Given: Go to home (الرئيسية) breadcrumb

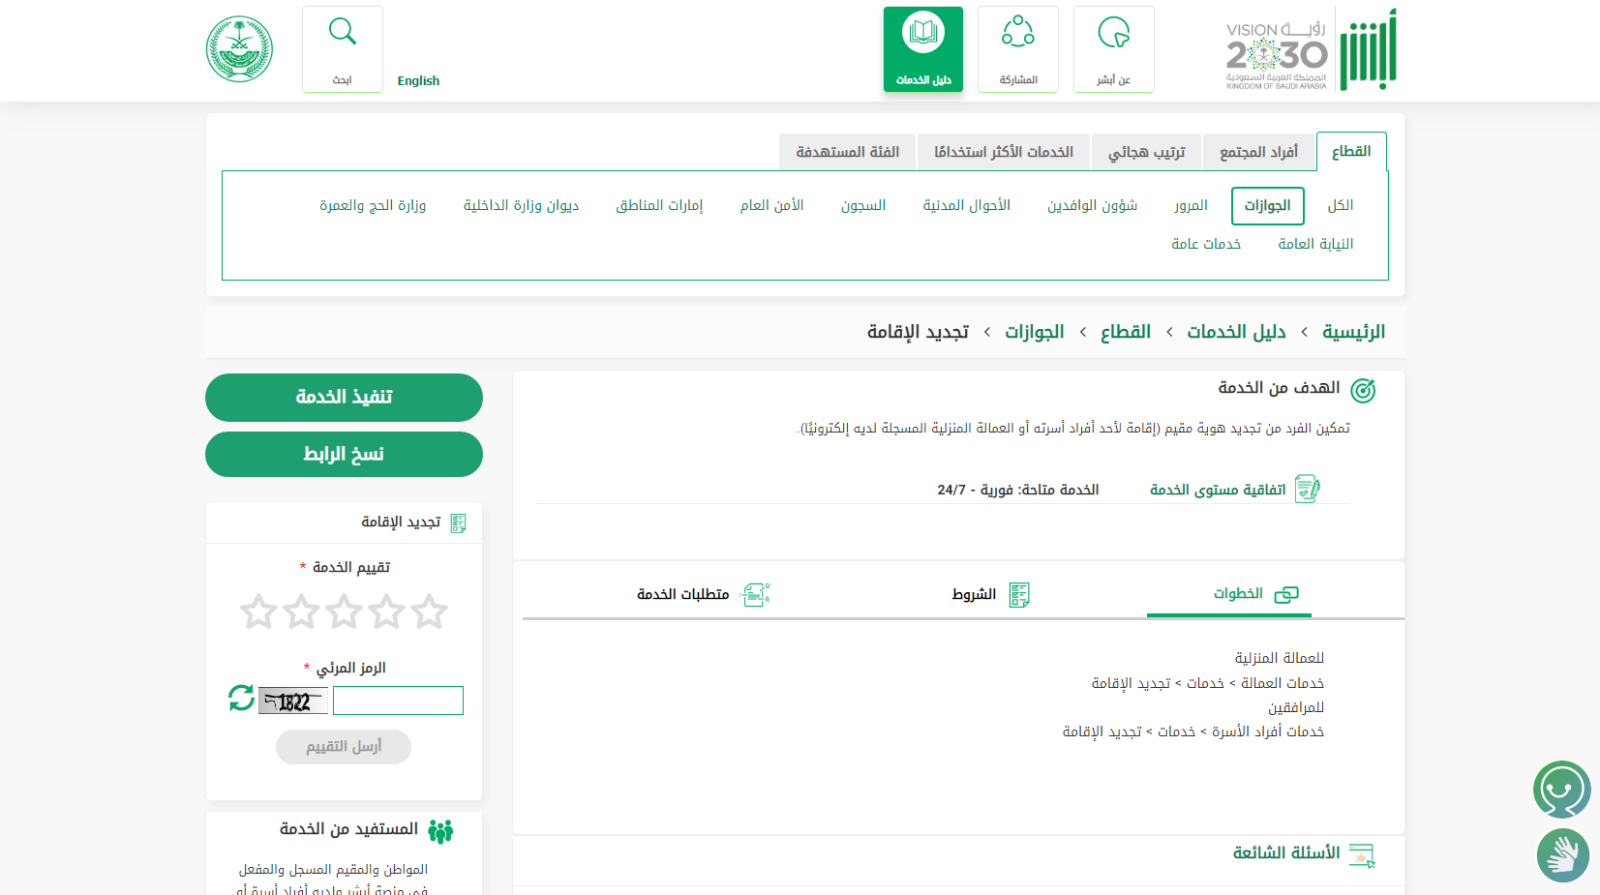Looking at the screenshot, I should point(1353,332).
